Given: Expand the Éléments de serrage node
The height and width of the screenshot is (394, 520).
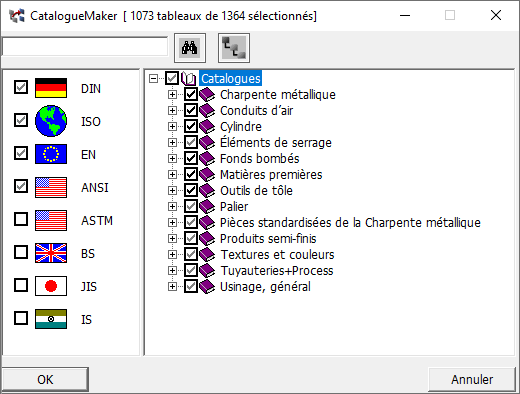Looking at the screenshot, I should [172, 143].
